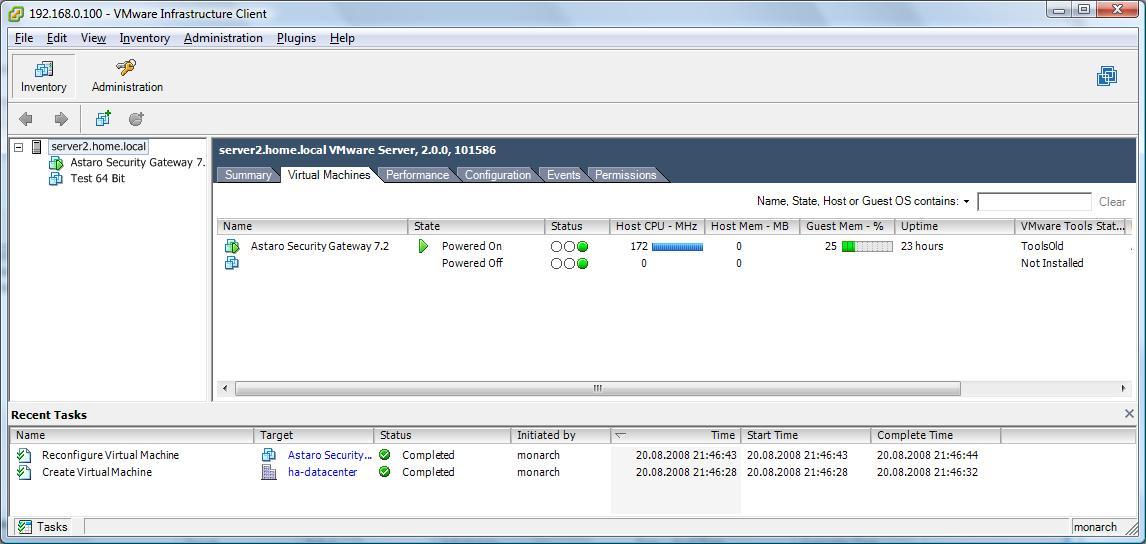The image size is (1146, 544).
Task: Open the ha-datacenter target link
Action: (322, 472)
